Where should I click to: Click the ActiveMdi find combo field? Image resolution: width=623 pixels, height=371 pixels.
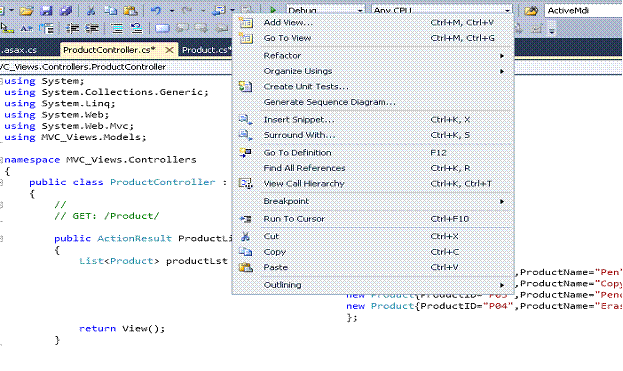[583, 10]
